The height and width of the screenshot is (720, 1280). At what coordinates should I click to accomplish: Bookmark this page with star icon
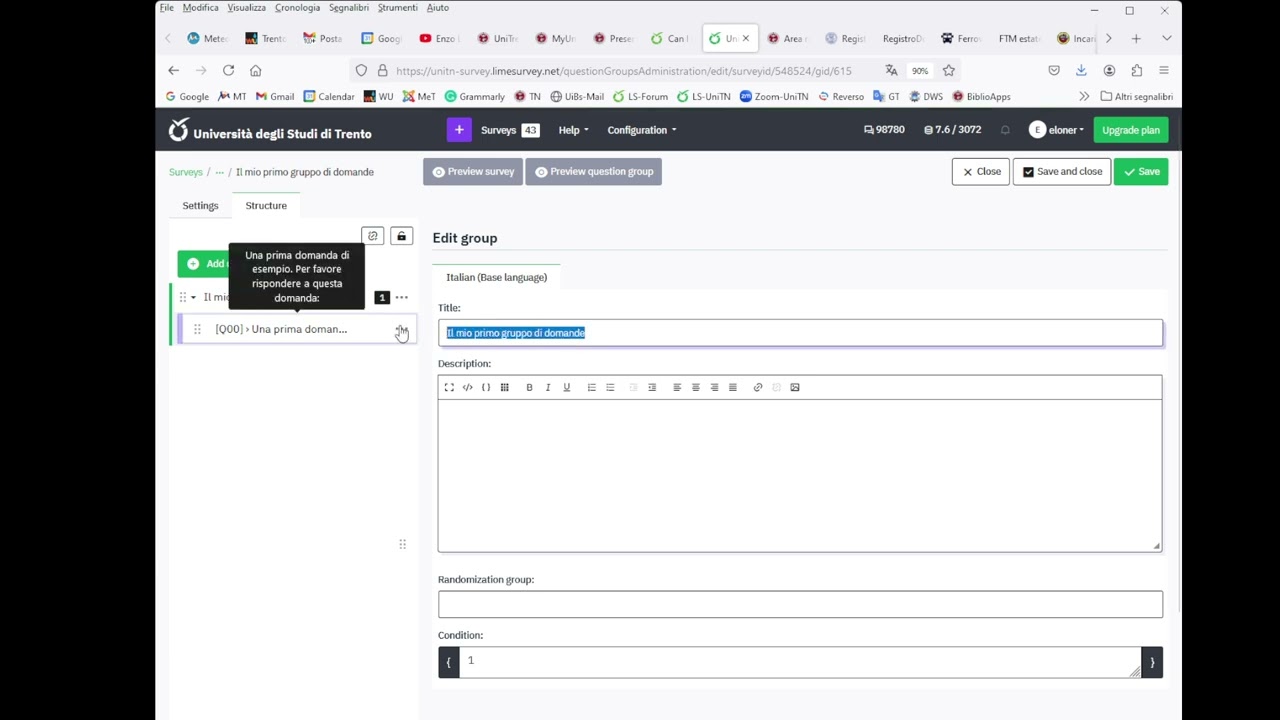tap(948, 70)
